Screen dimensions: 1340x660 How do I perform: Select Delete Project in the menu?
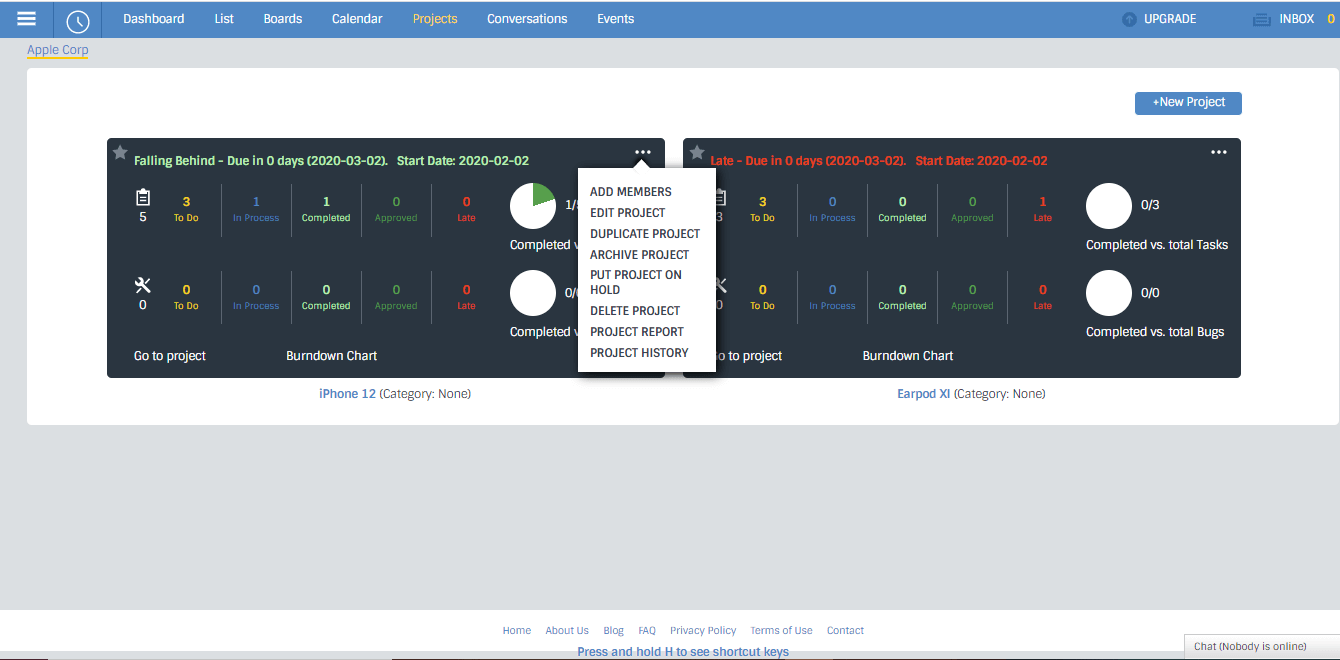point(635,311)
